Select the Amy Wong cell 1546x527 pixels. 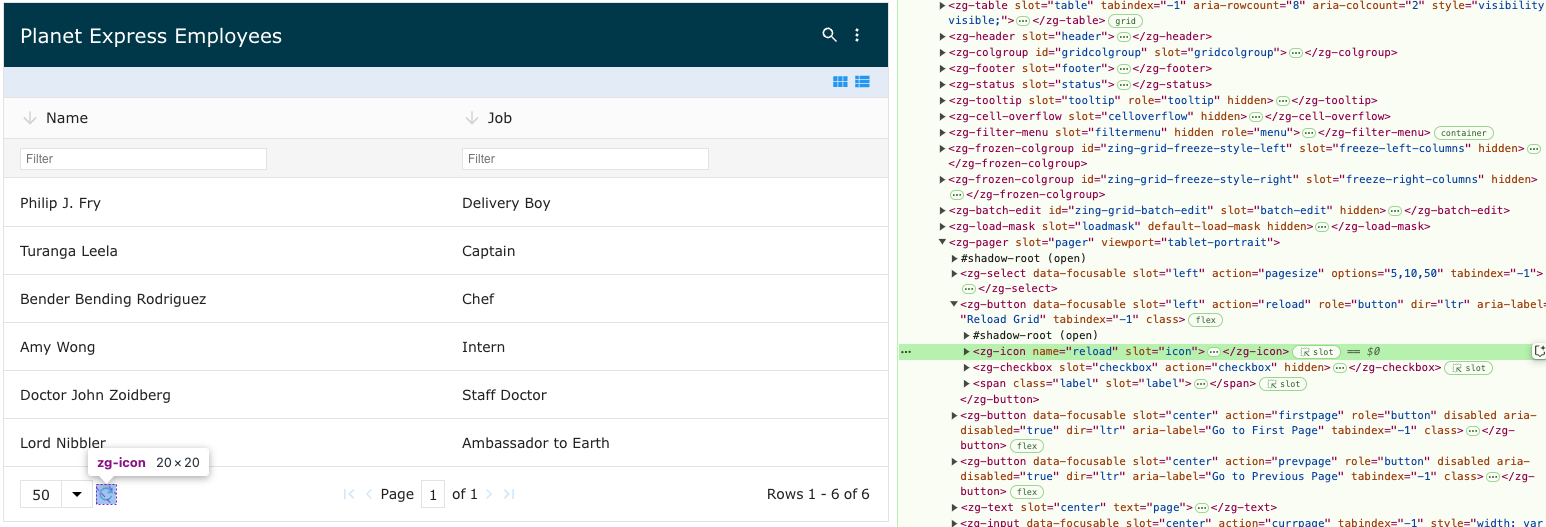tap(225, 347)
